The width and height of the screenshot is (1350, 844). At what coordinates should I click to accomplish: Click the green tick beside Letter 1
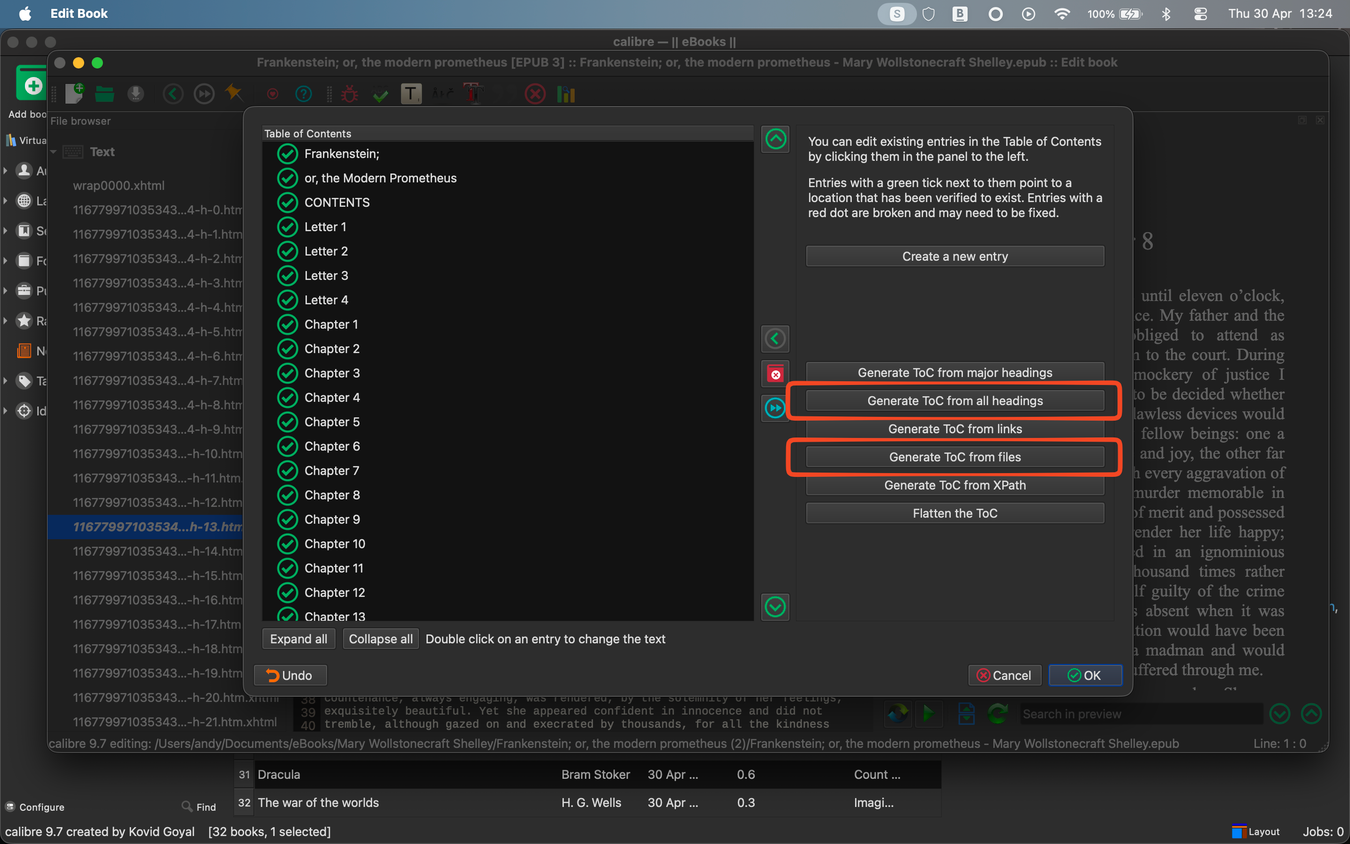[x=287, y=227]
